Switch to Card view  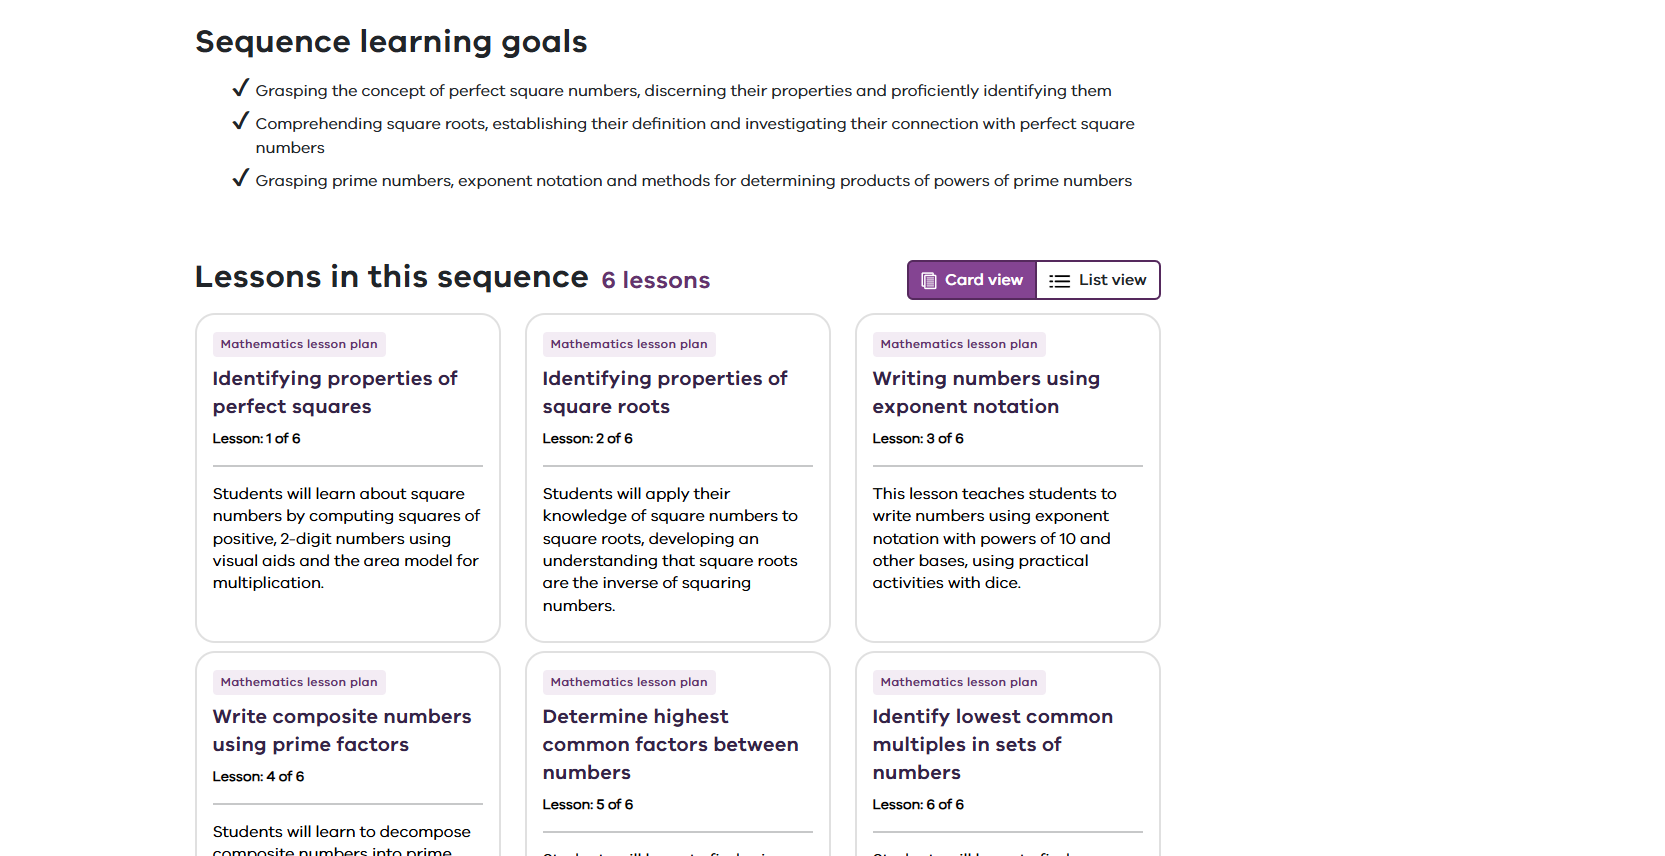click(x=972, y=280)
